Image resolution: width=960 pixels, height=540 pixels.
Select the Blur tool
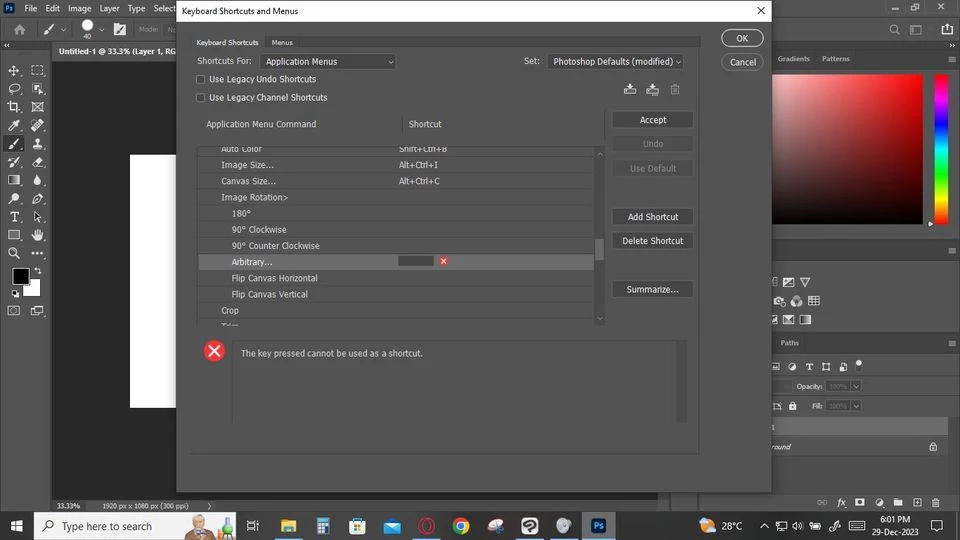(x=37, y=180)
